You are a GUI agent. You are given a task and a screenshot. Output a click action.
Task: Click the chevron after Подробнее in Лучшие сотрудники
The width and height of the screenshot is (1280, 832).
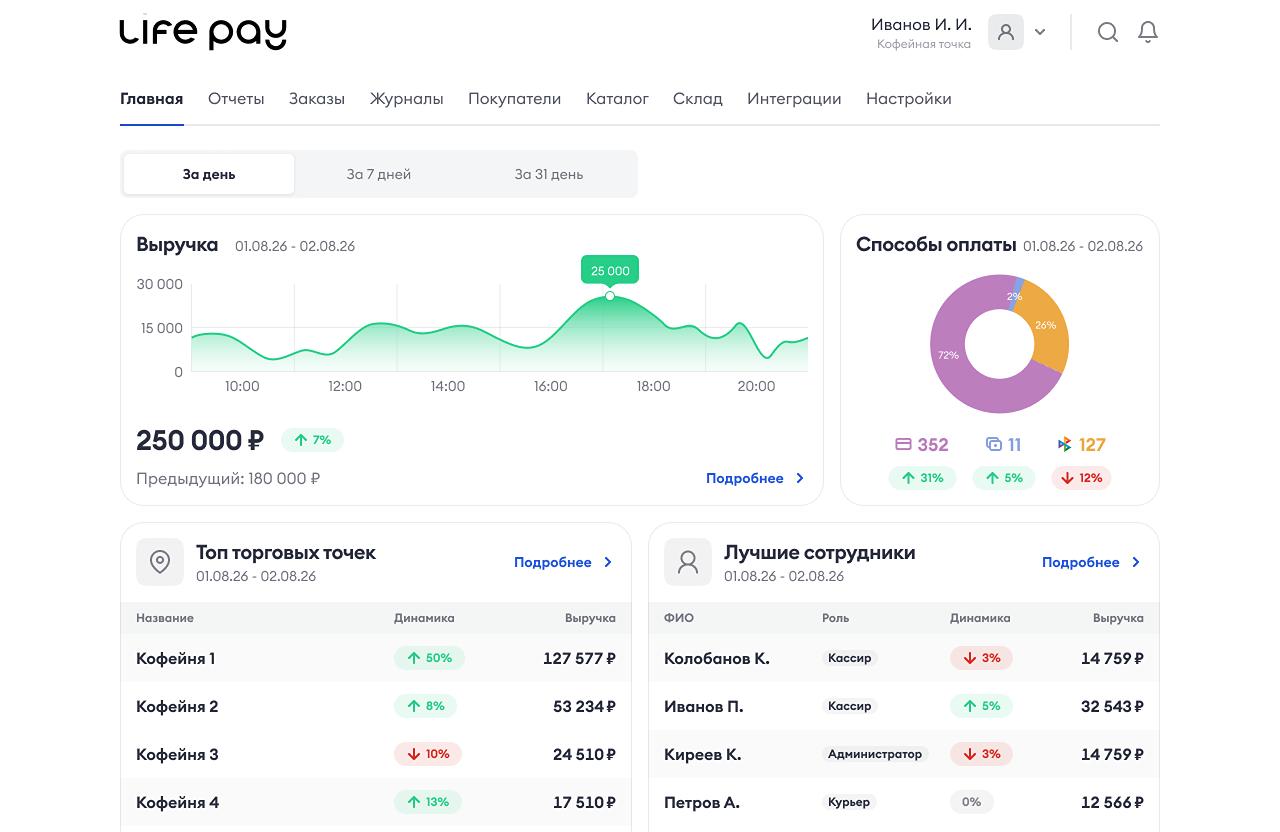(x=1136, y=562)
